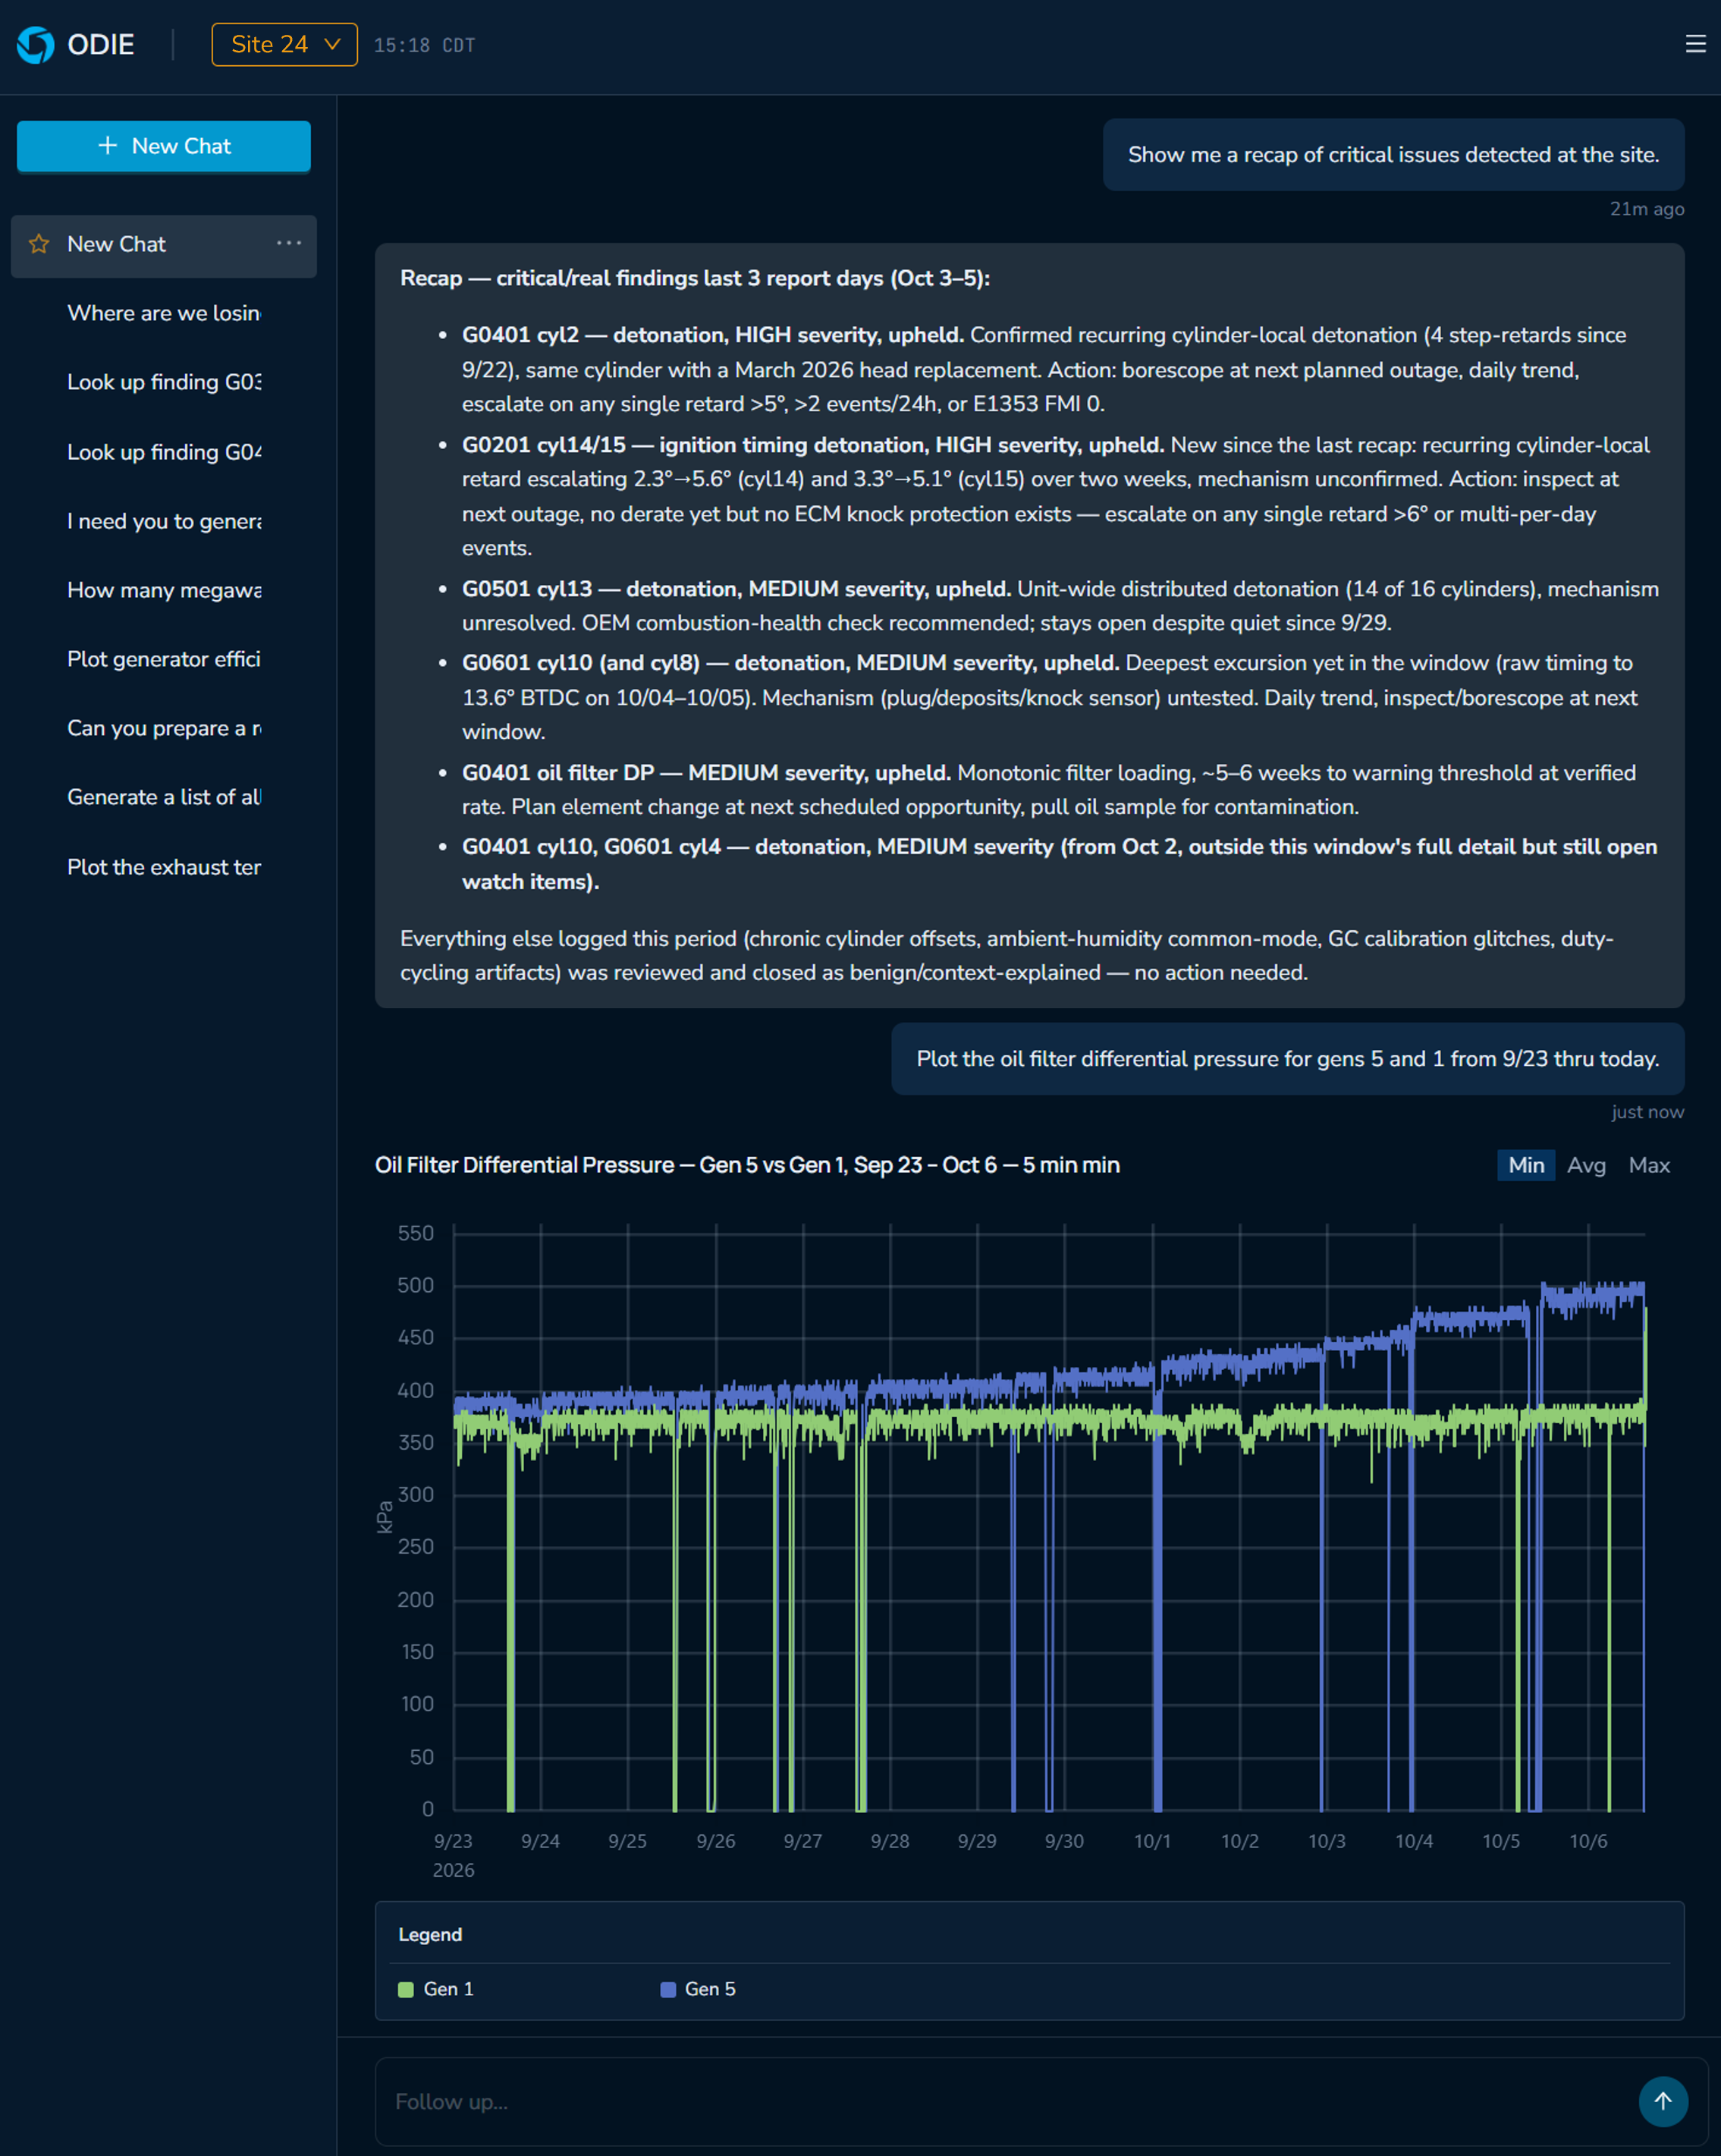Viewport: 1721px width, 2156px height.
Task: Click the 10/6 x-axis date label
Action: point(1588,1841)
